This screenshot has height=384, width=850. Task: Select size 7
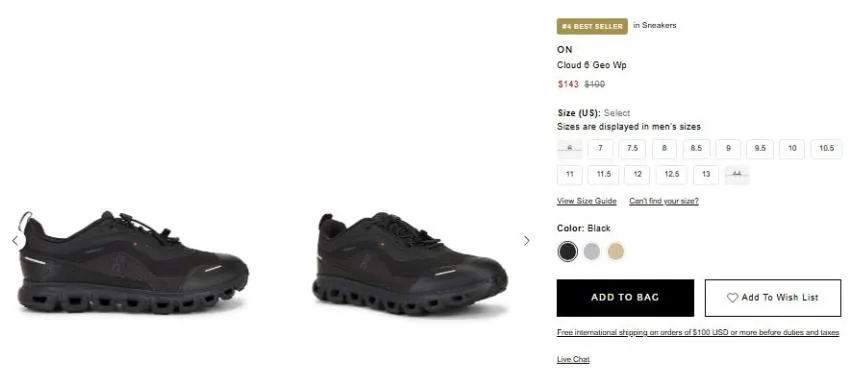pyautogui.click(x=600, y=149)
